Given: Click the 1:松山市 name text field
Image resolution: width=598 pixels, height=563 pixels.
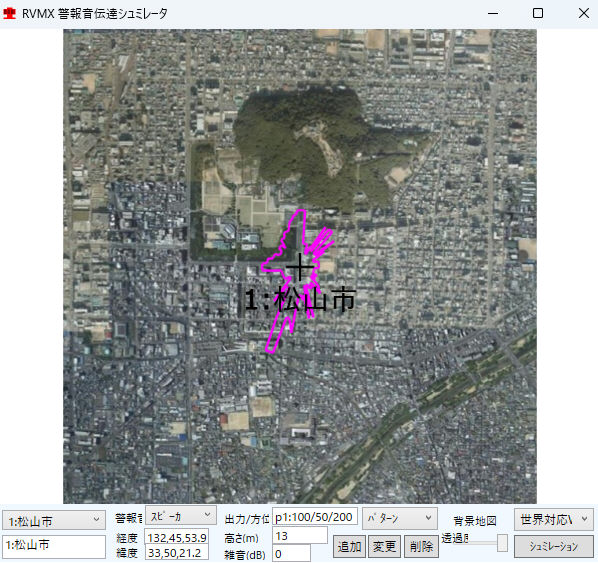Looking at the screenshot, I should [x=54, y=546].
